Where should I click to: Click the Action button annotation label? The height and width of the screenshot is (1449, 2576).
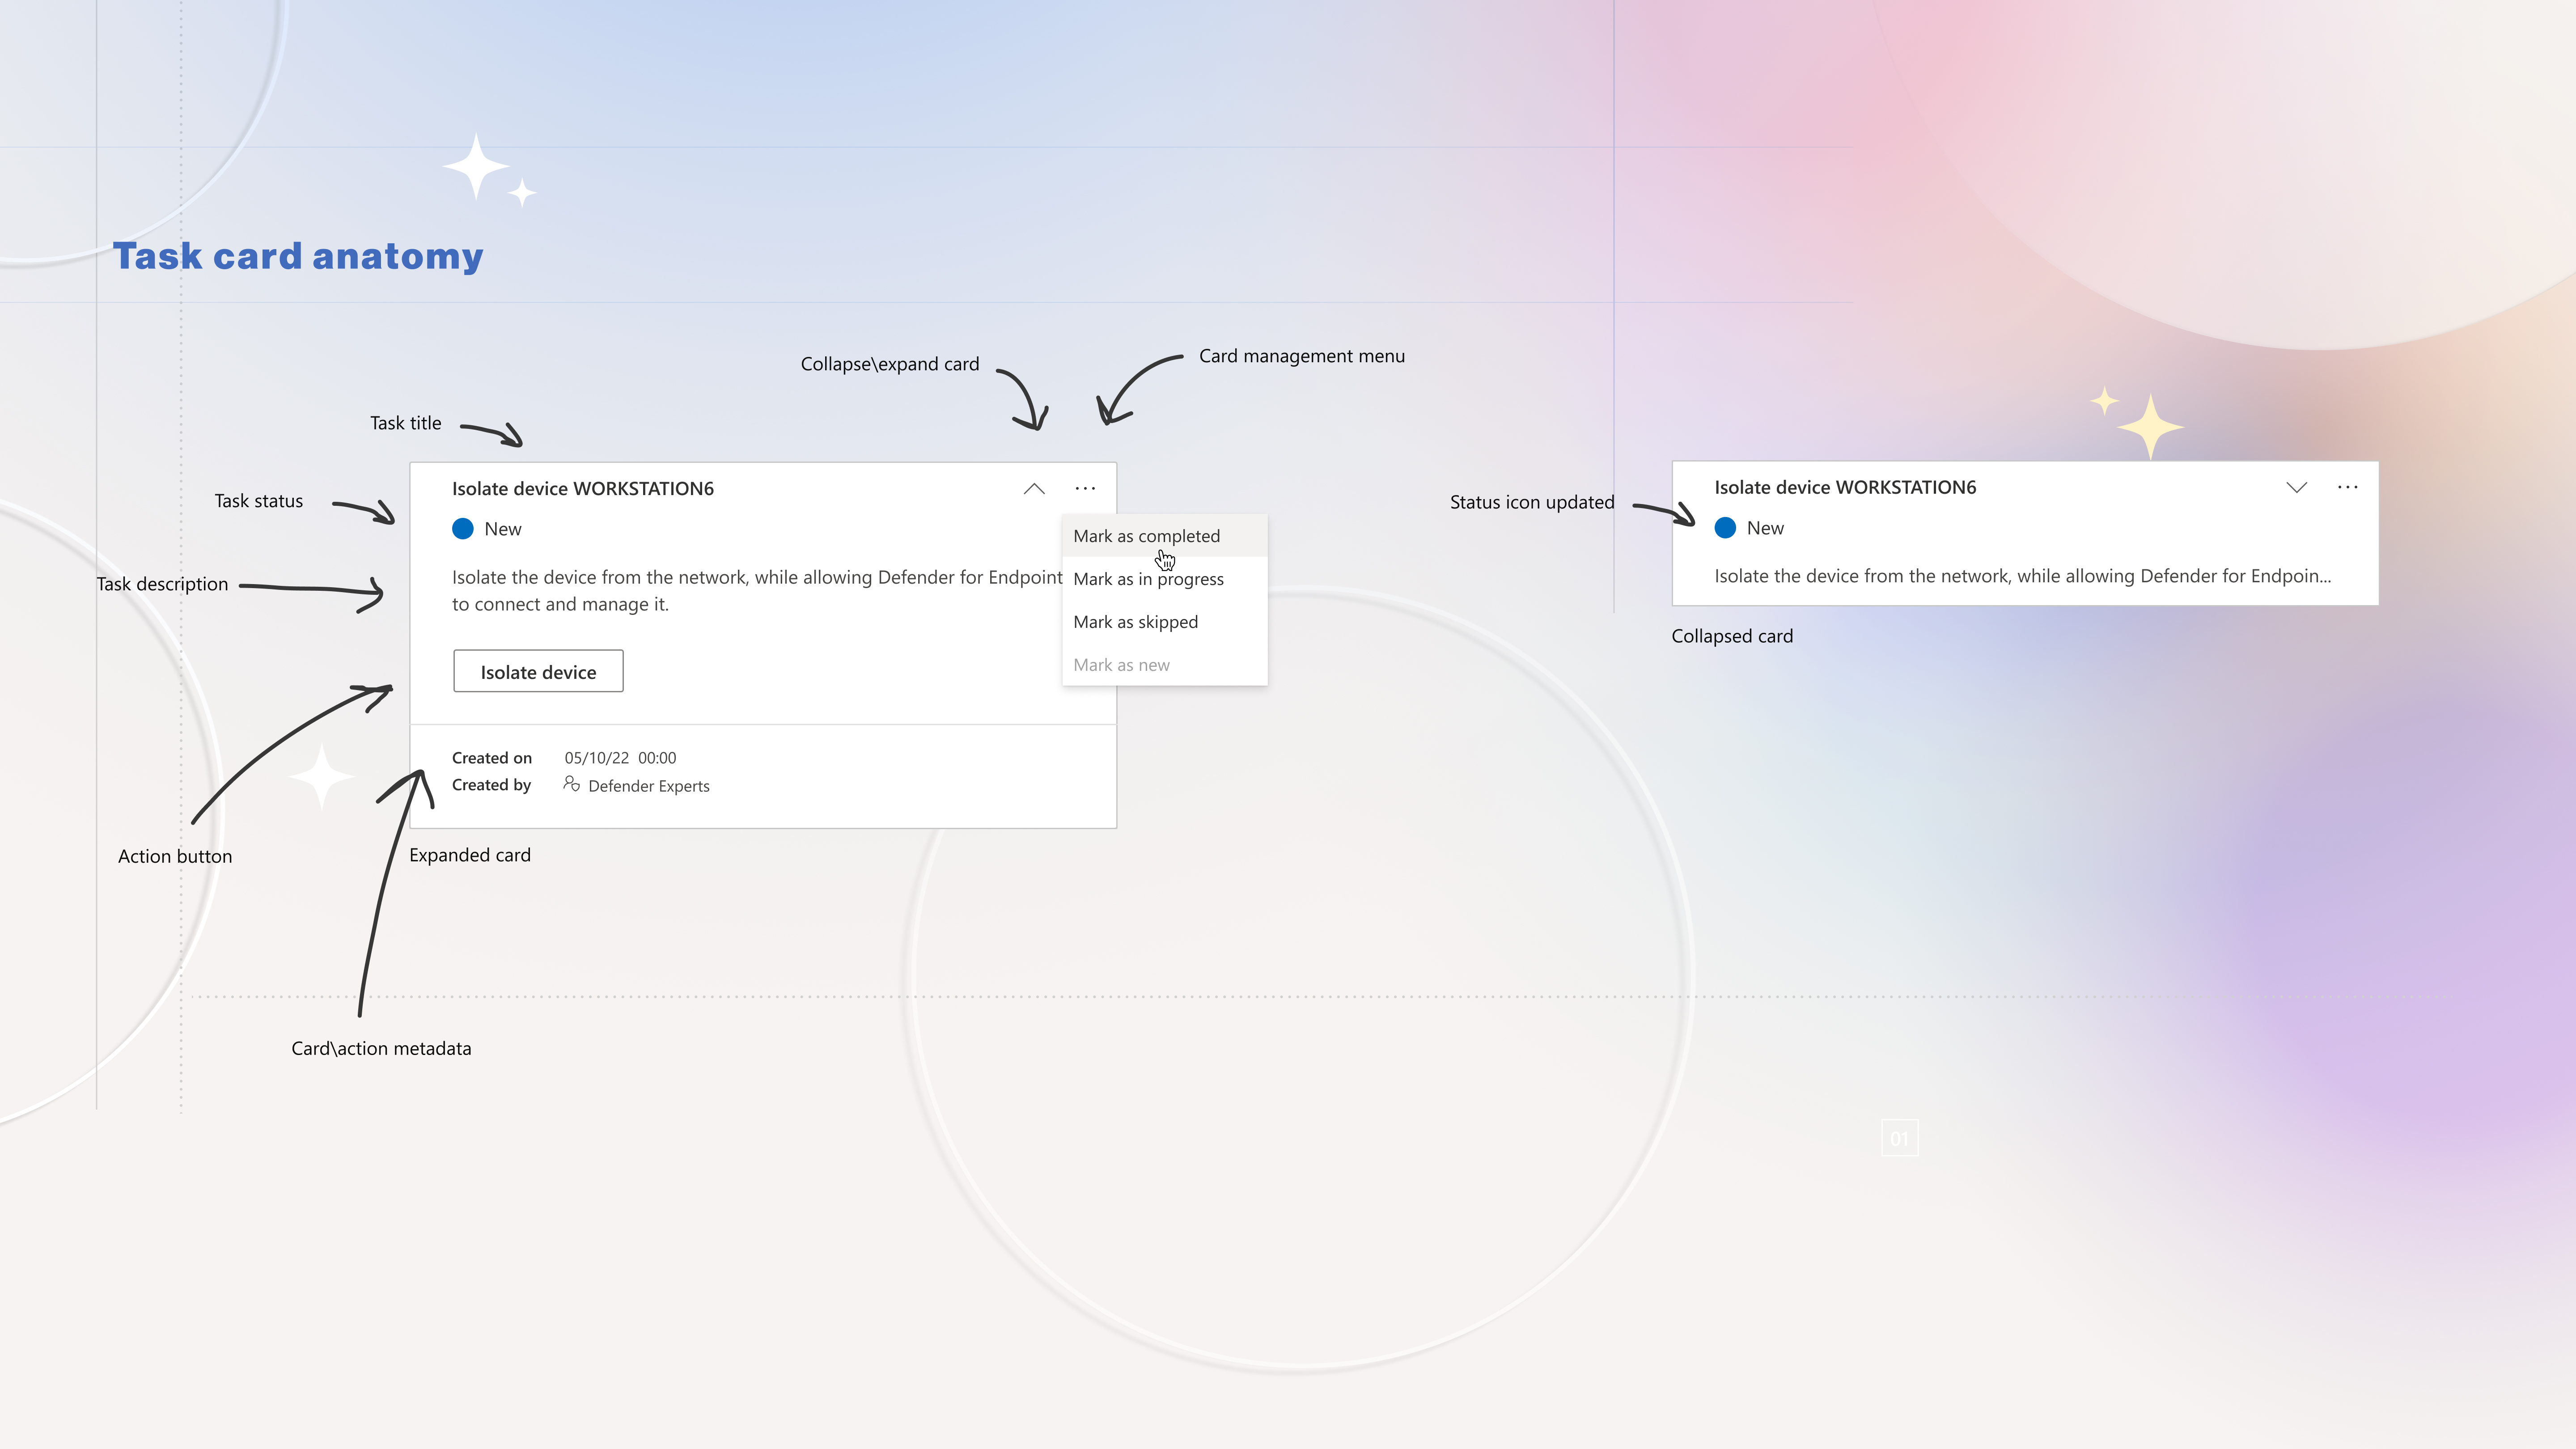point(175,856)
